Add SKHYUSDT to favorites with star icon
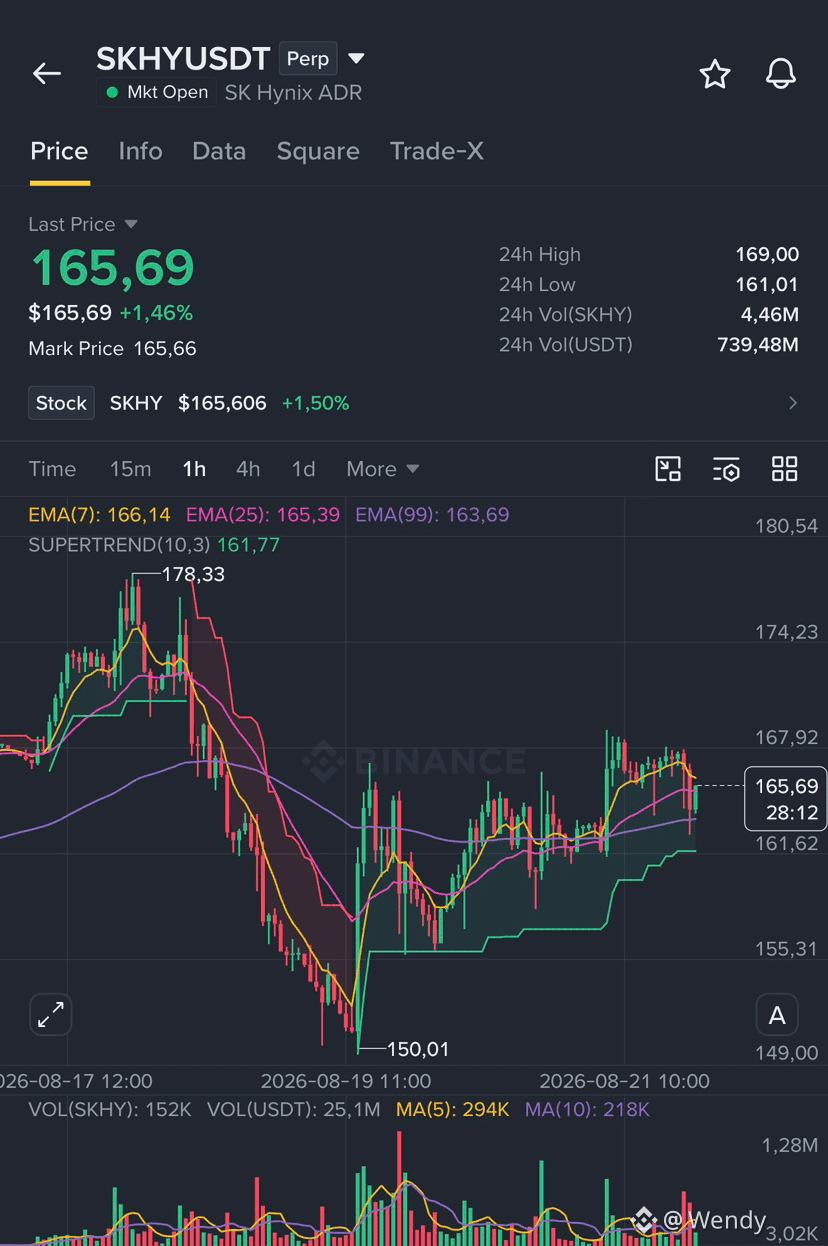 click(715, 74)
